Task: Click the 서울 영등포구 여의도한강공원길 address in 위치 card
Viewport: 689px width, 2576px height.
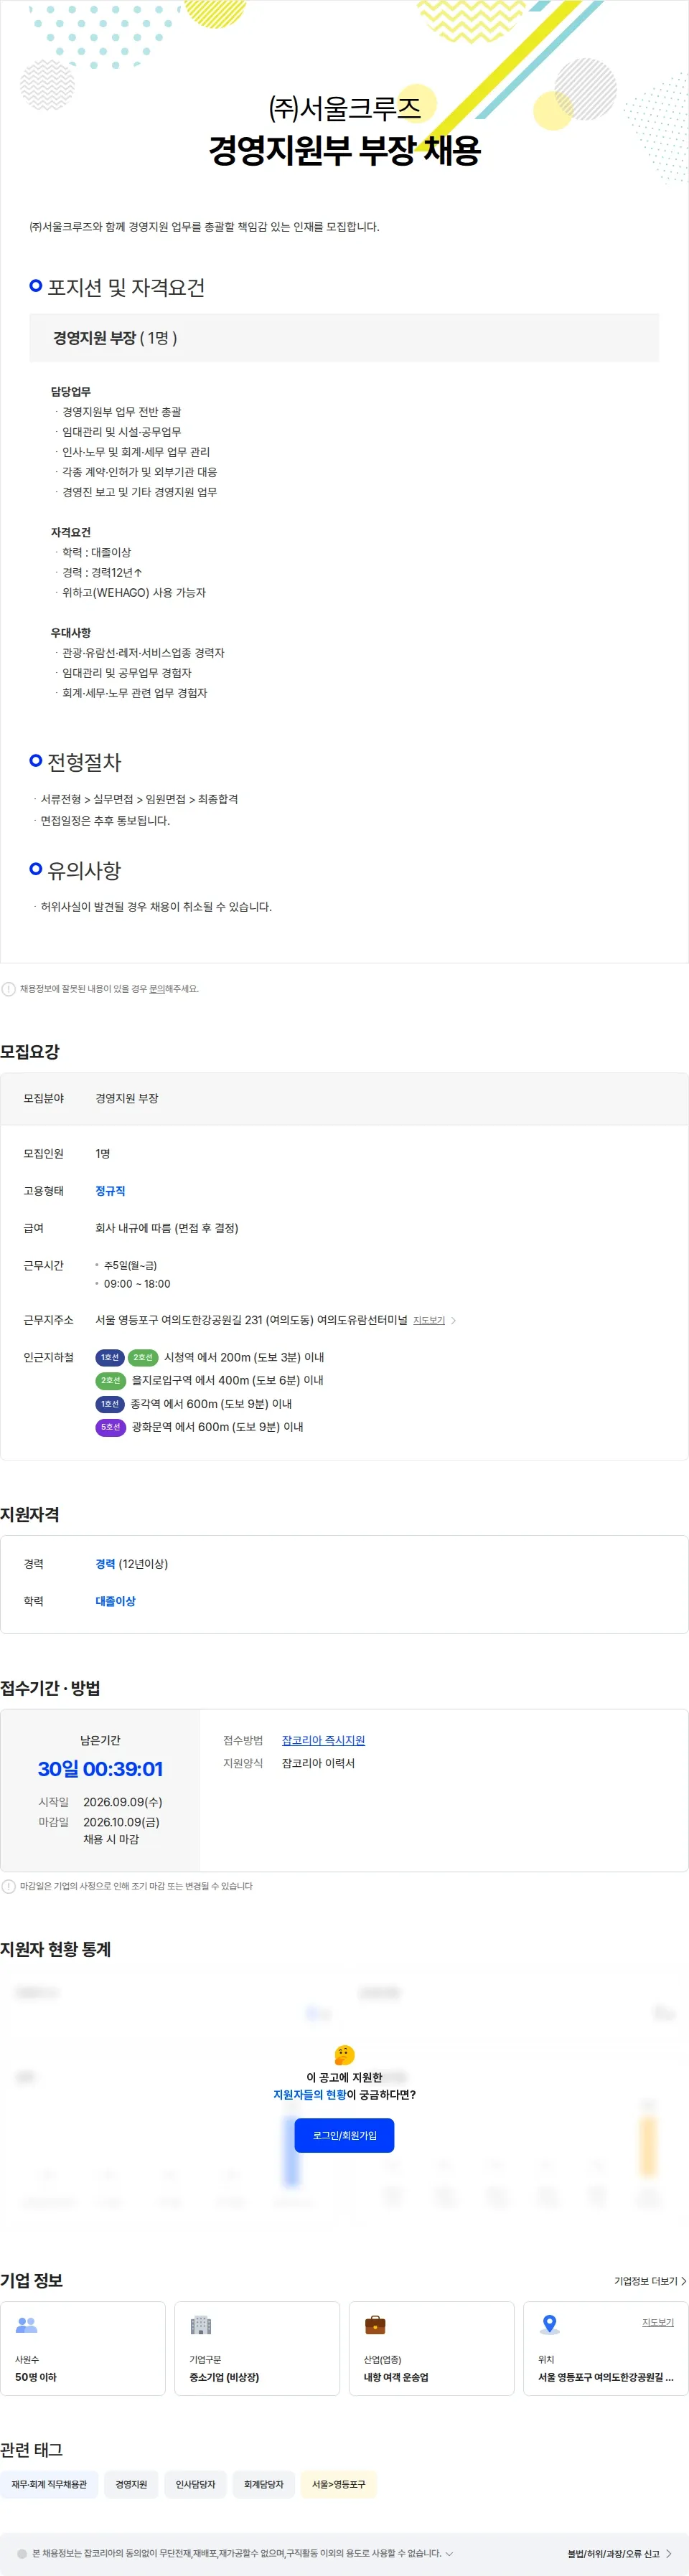Action: tap(606, 2377)
